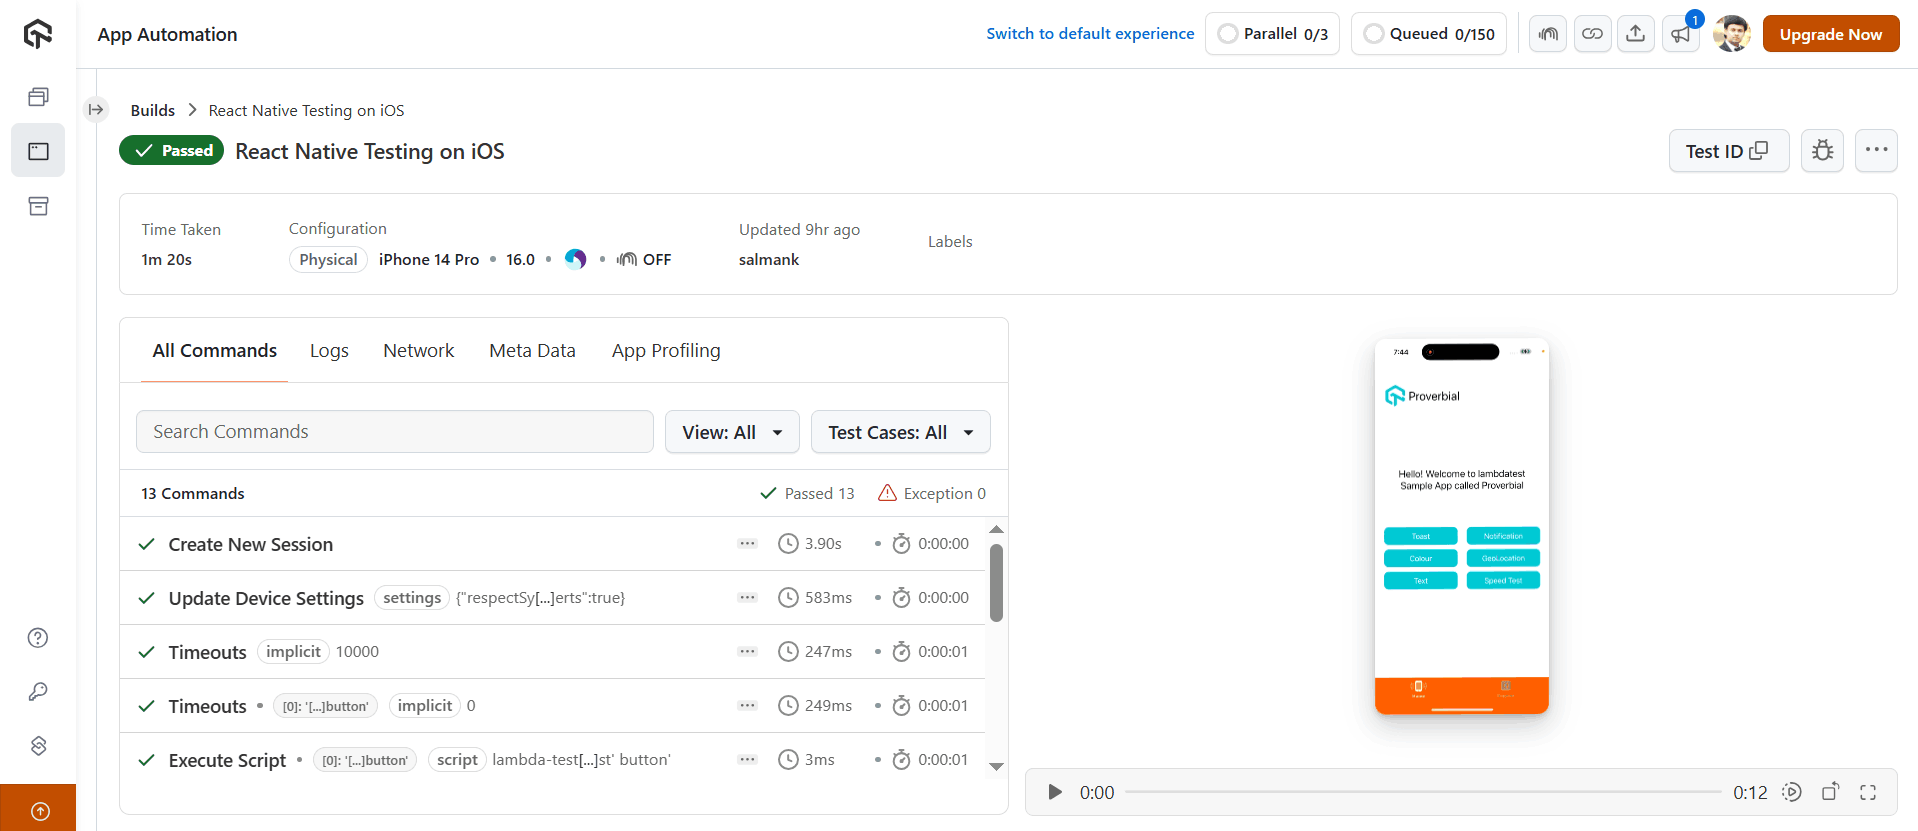Open the link icon in top bar

(1592, 34)
